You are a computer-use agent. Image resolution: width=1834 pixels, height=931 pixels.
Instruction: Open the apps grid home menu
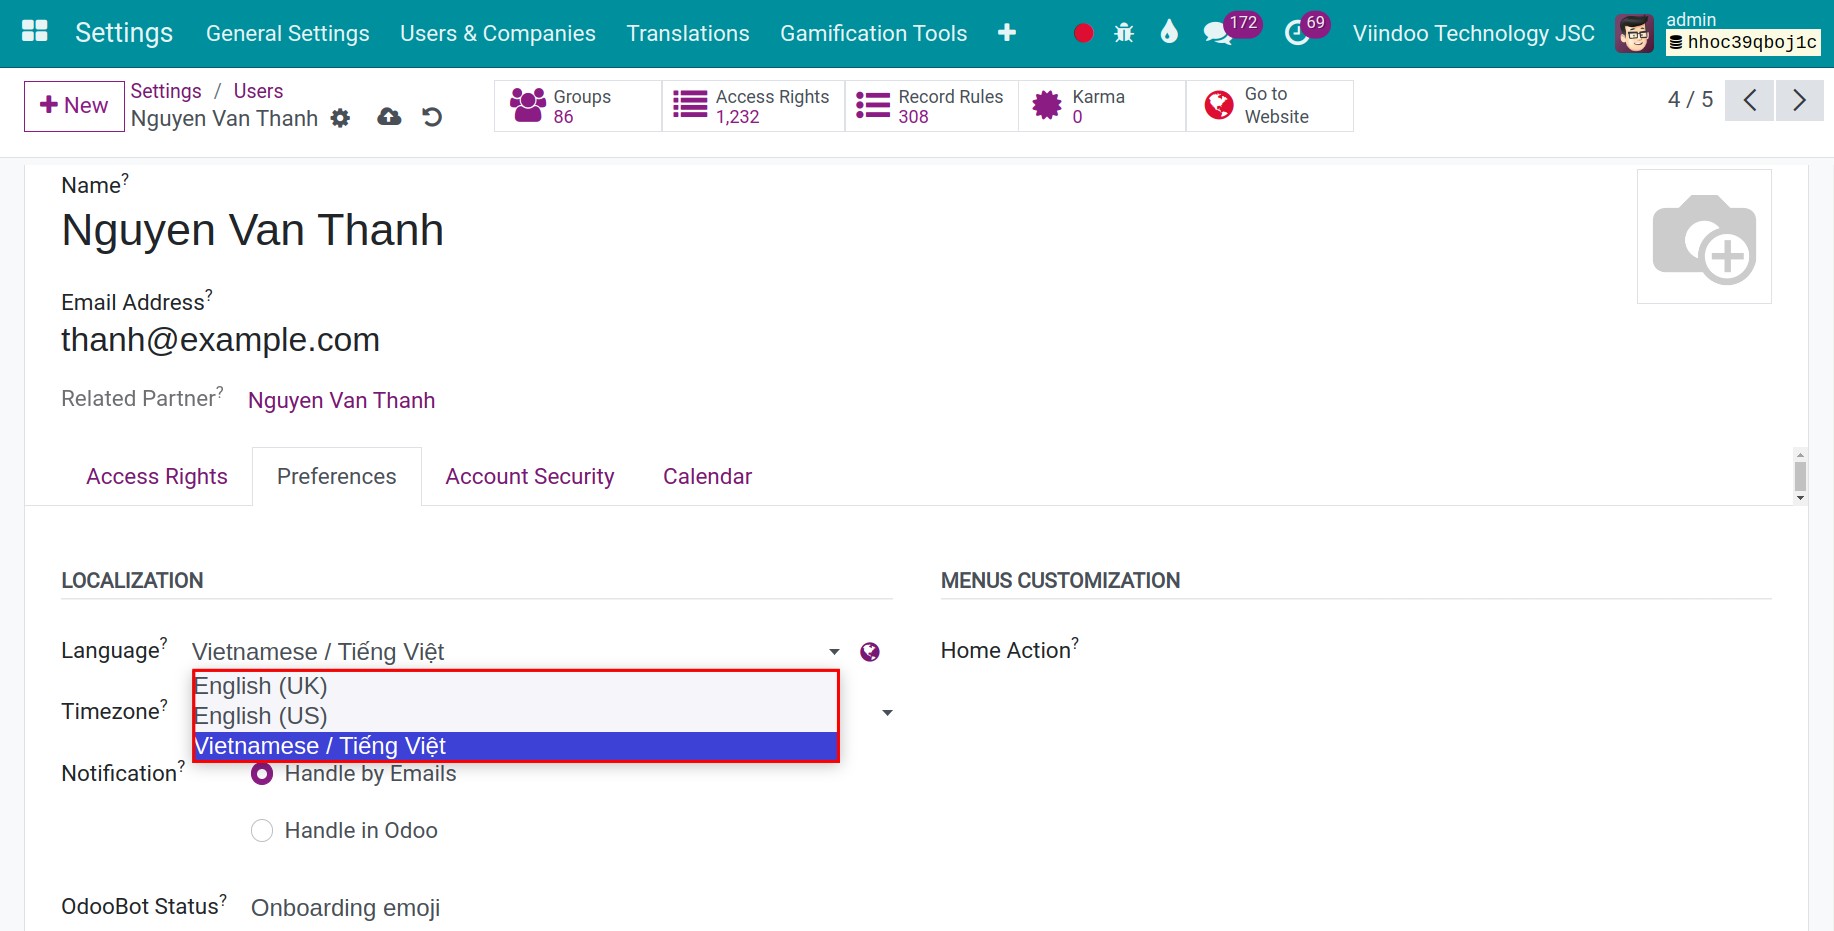coord(35,32)
